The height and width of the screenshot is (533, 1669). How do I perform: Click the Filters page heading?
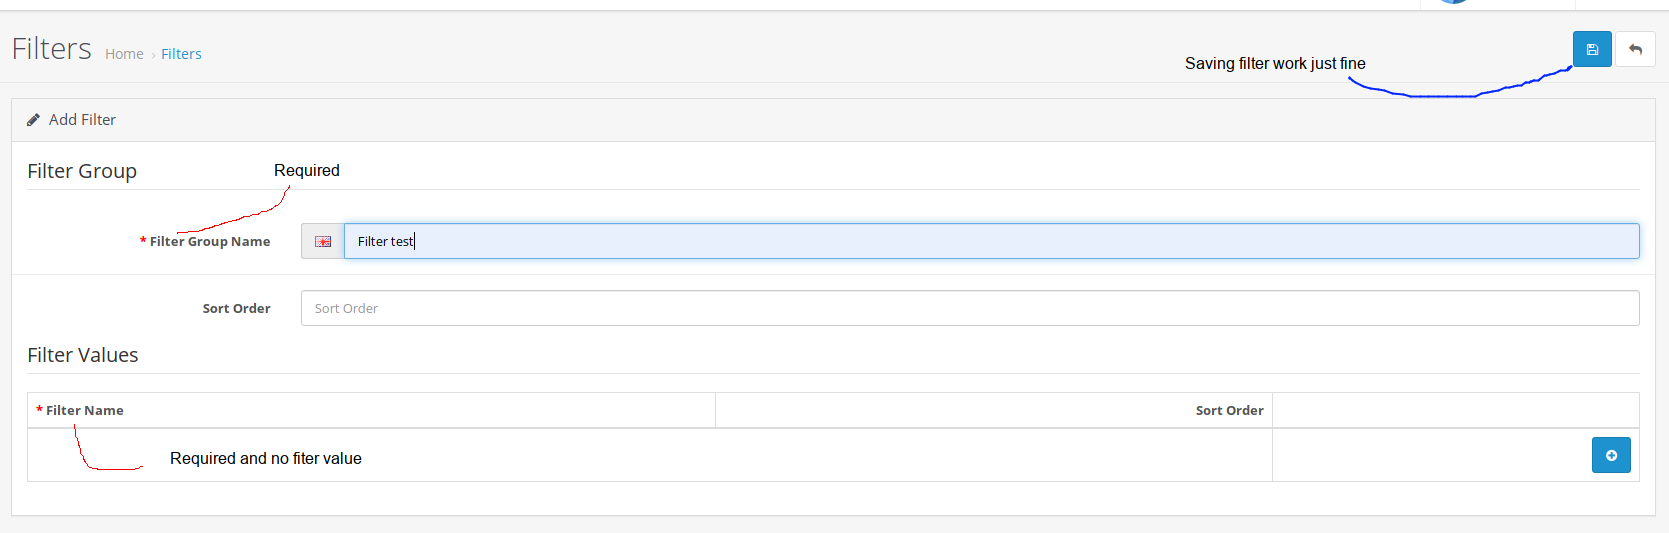tap(52, 49)
